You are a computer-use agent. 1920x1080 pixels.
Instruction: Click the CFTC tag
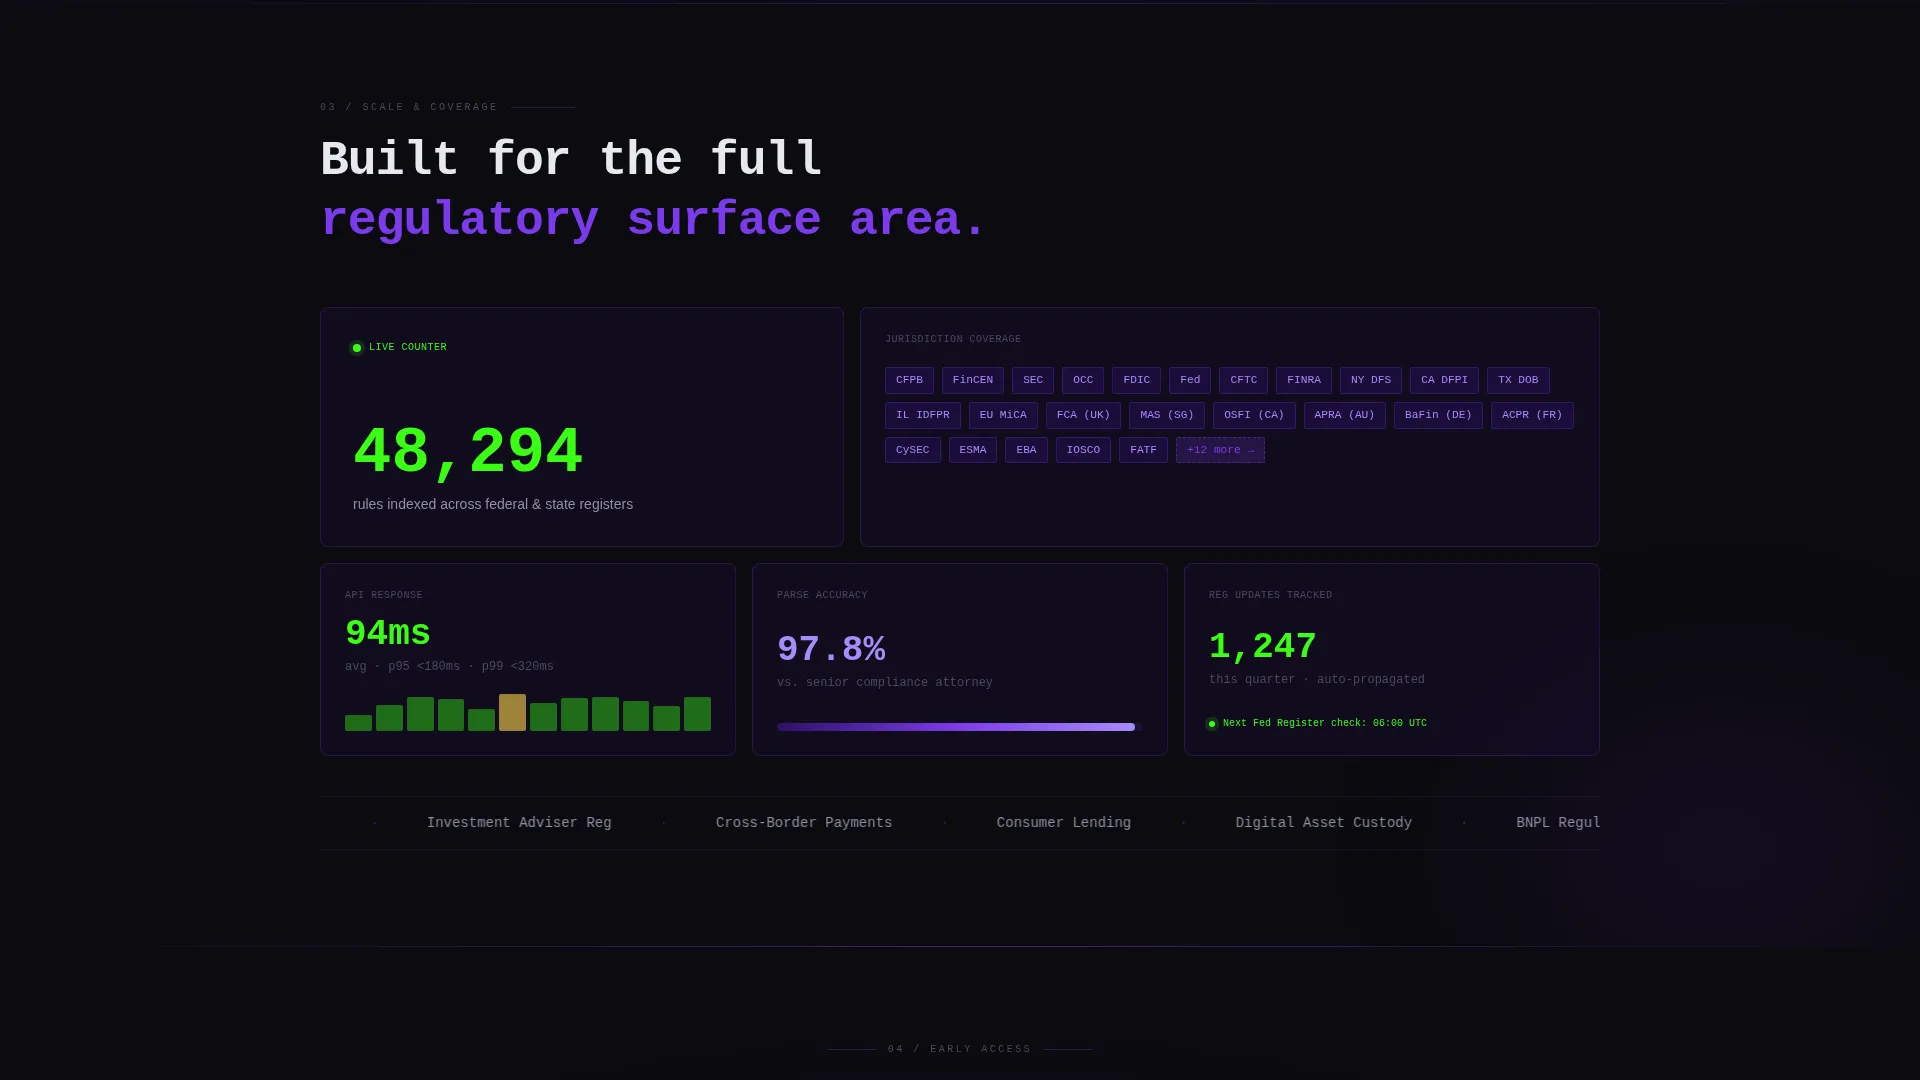pyautogui.click(x=1243, y=380)
